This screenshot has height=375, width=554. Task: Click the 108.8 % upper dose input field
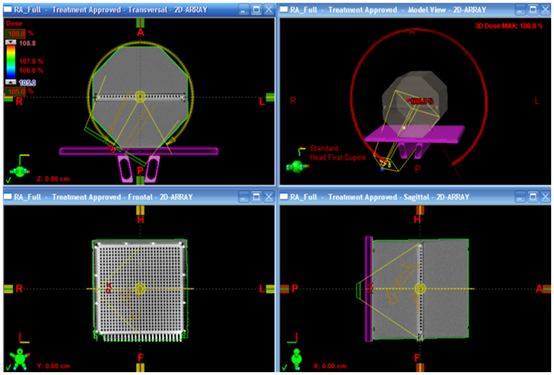click(15, 34)
